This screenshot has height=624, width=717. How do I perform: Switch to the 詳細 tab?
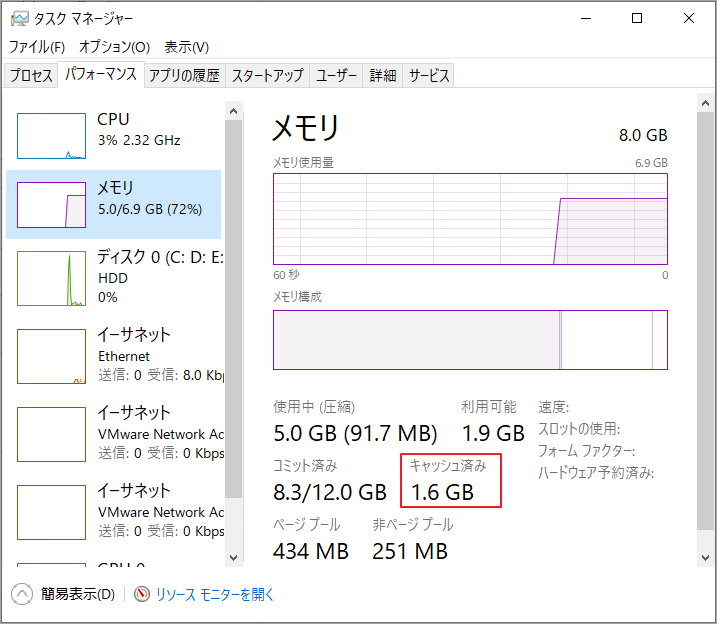pyautogui.click(x=383, y=75)
